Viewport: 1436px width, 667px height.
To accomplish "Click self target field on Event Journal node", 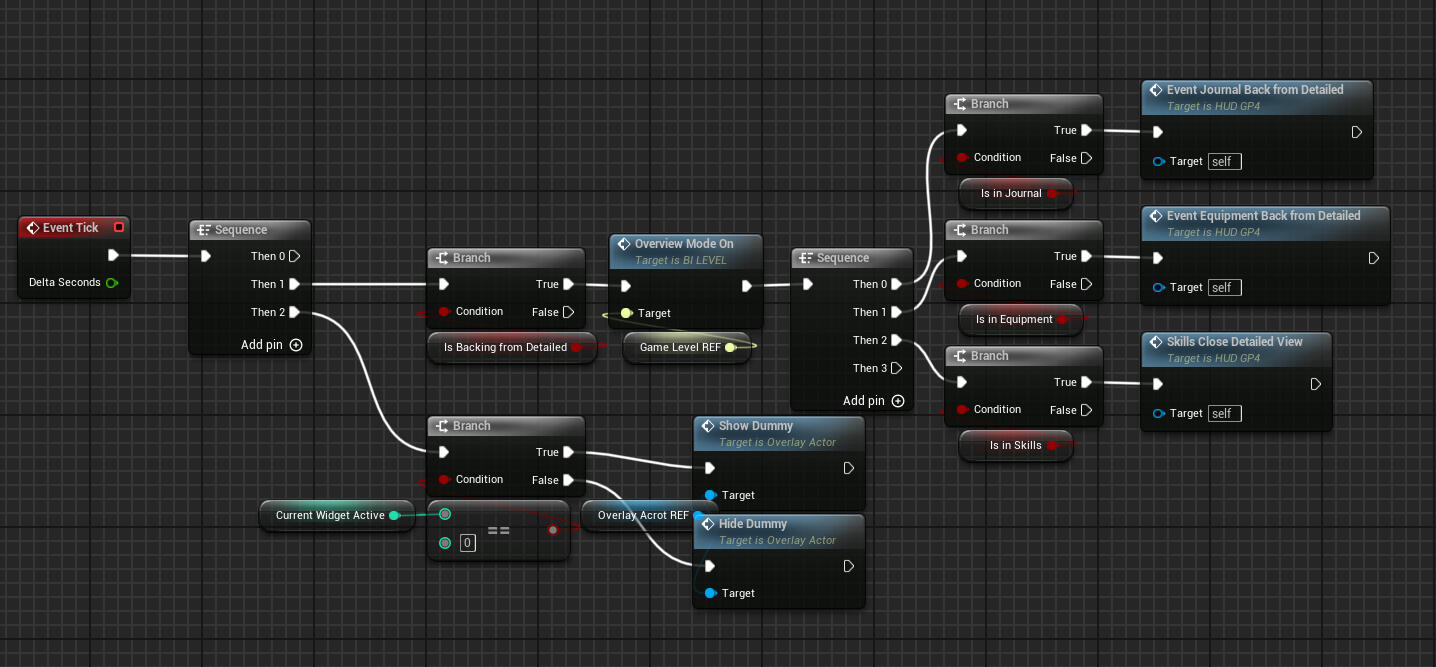I will tap(1224, 161).
